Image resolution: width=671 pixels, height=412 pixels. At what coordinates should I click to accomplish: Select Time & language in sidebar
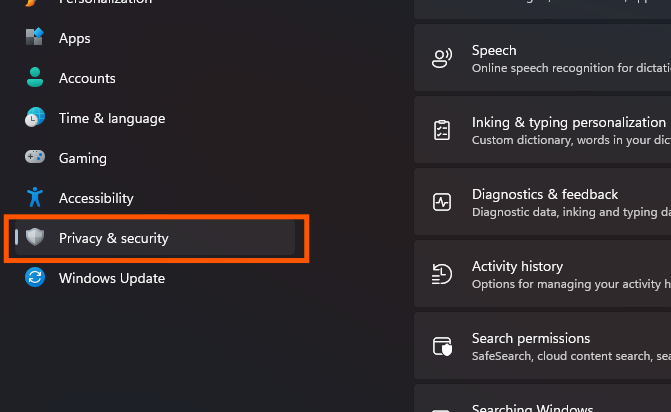(x=112, y=118)
